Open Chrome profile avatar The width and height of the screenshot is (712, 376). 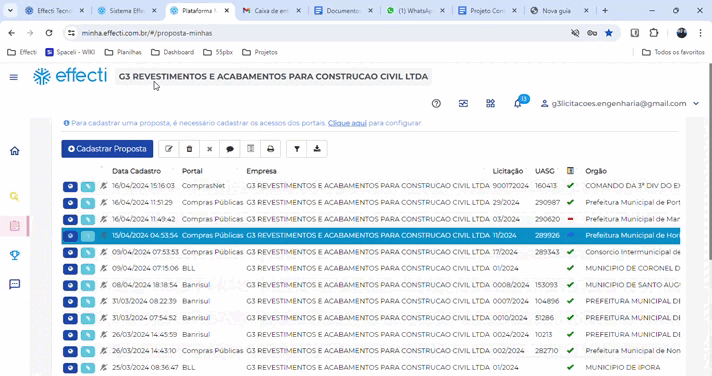(682, 33)
